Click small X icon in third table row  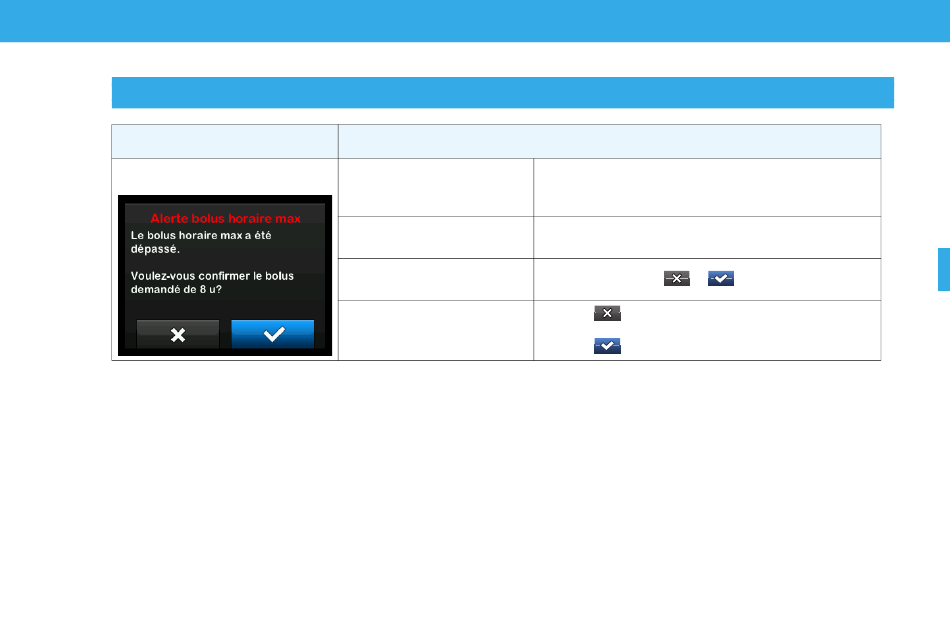pyautogui.click(x=677, y=280)
